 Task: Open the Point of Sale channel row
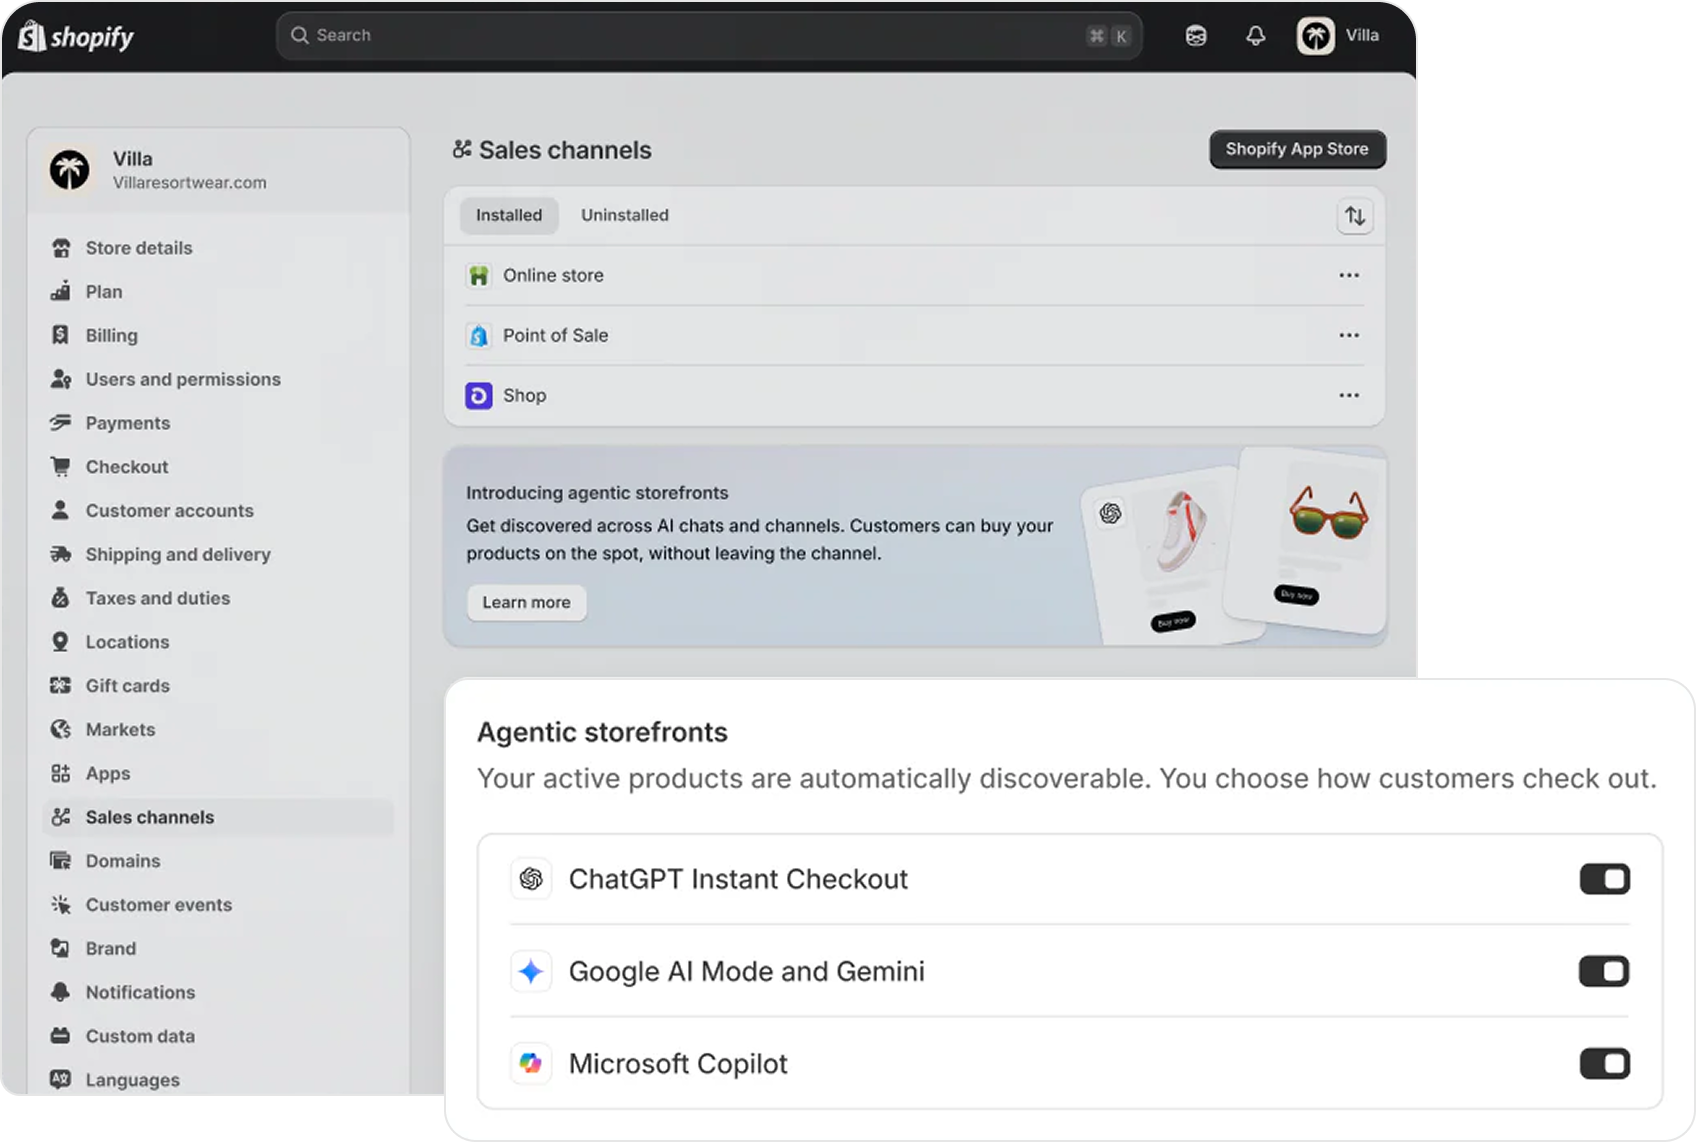point(914,335)
